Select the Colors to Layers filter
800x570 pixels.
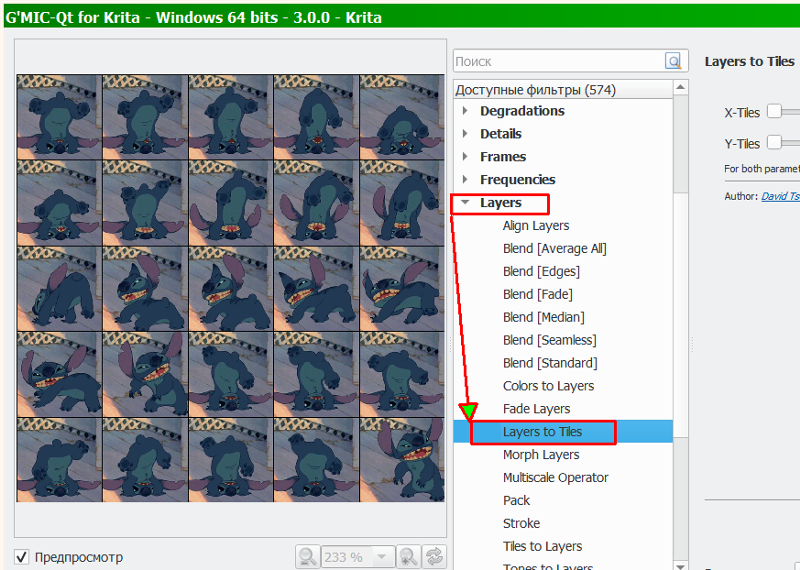pos(548,386)
